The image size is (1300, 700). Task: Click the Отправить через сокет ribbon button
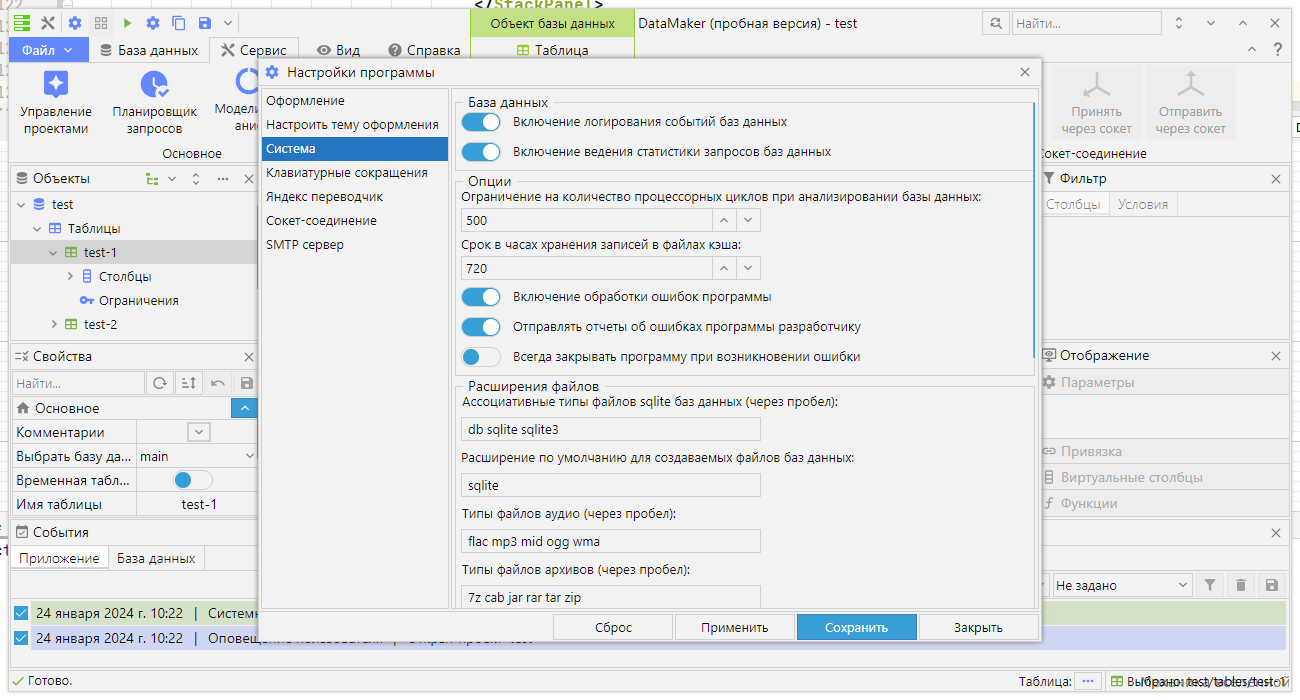coord(1190,103)
